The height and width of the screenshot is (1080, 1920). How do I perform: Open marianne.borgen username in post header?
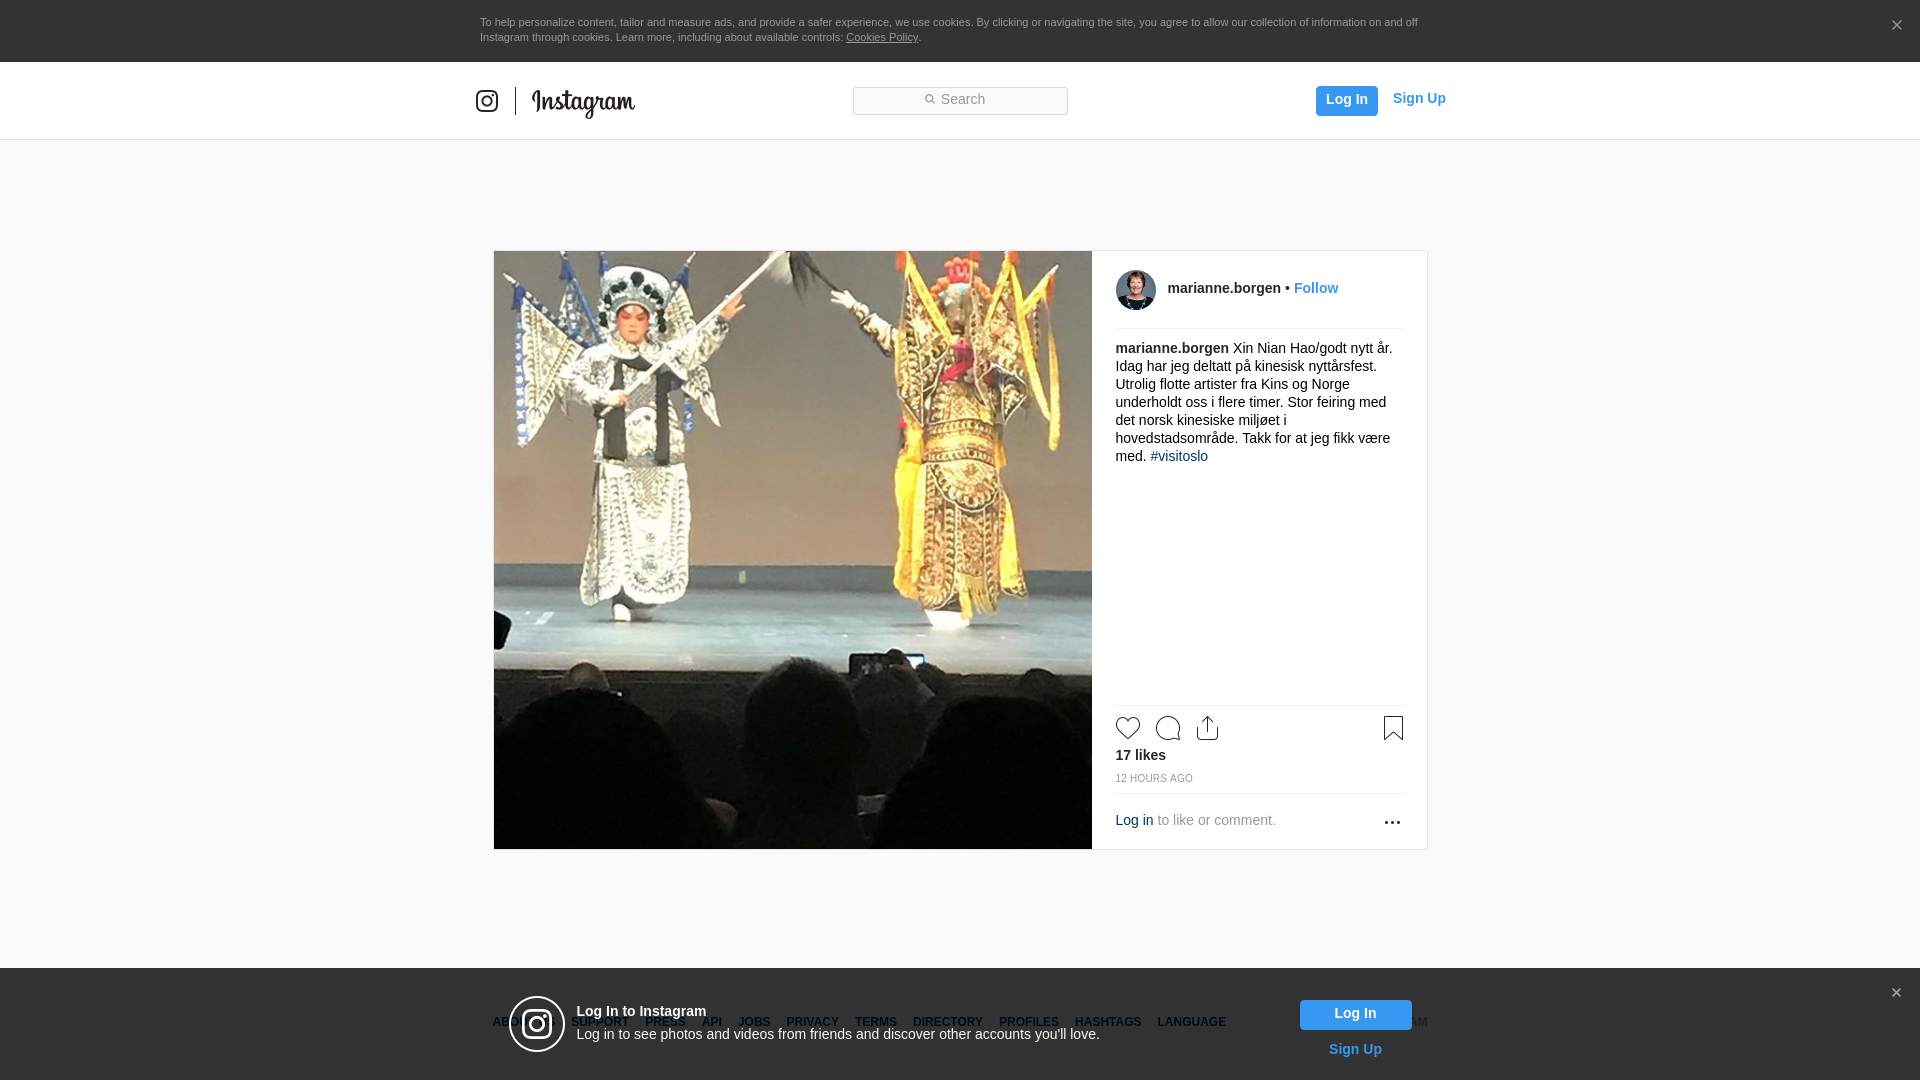1224,288
